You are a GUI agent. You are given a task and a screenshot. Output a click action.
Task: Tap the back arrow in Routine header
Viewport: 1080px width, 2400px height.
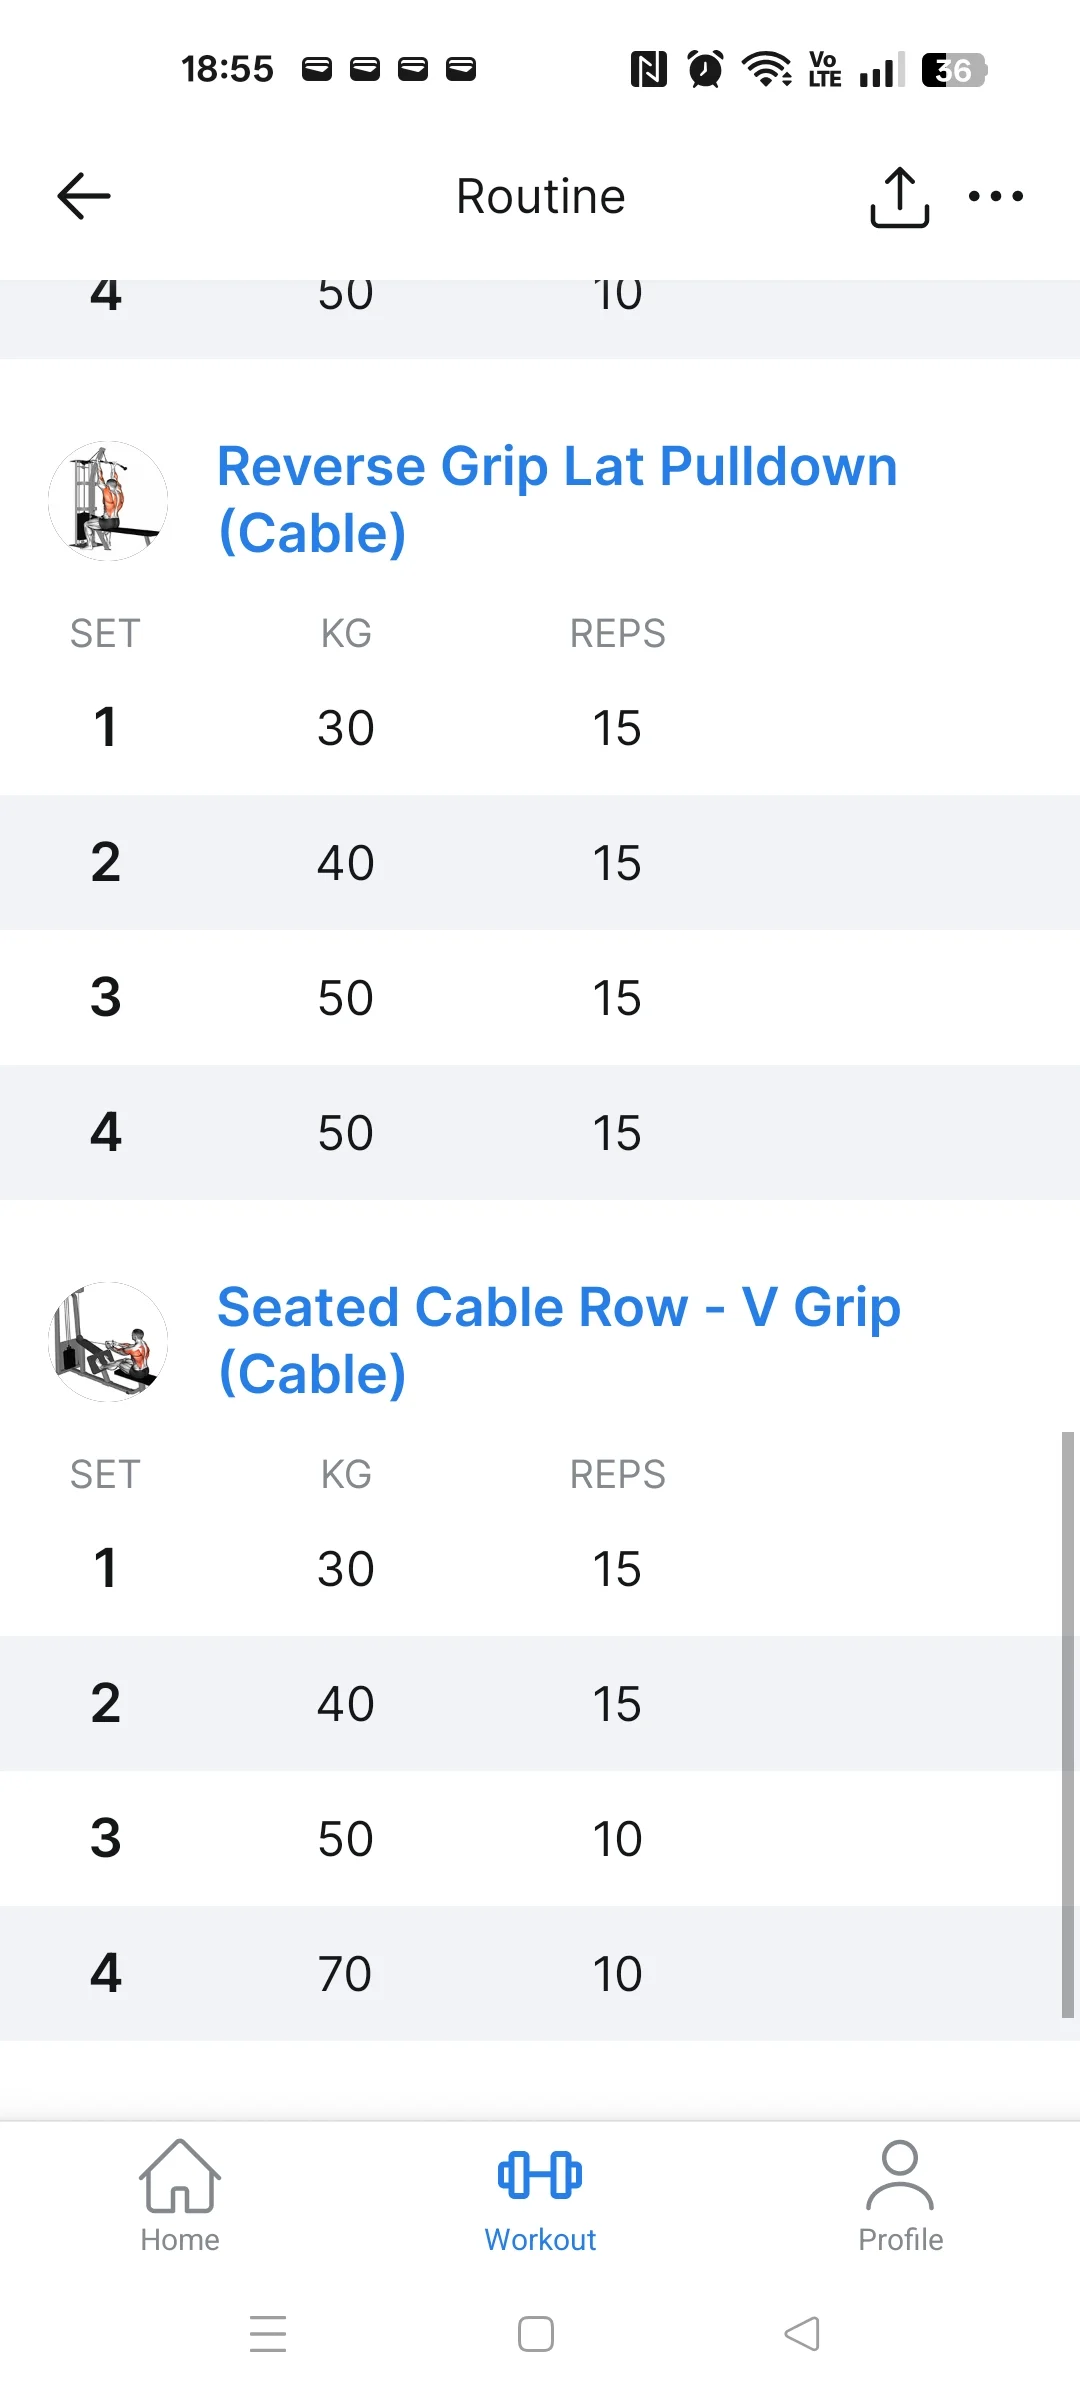pyautogui.click(x=84, y=196)
